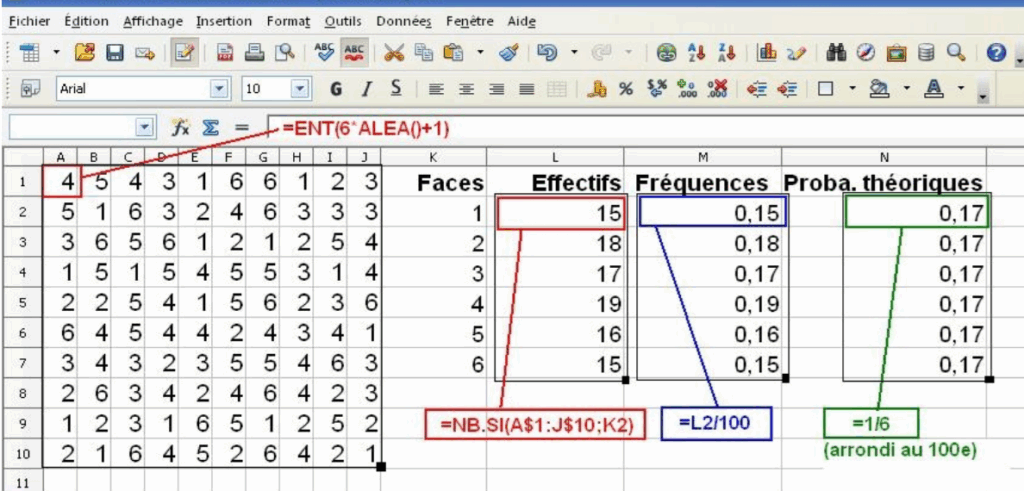
Task: Click the Export as PDF icon
Action: tap(226, 53)
